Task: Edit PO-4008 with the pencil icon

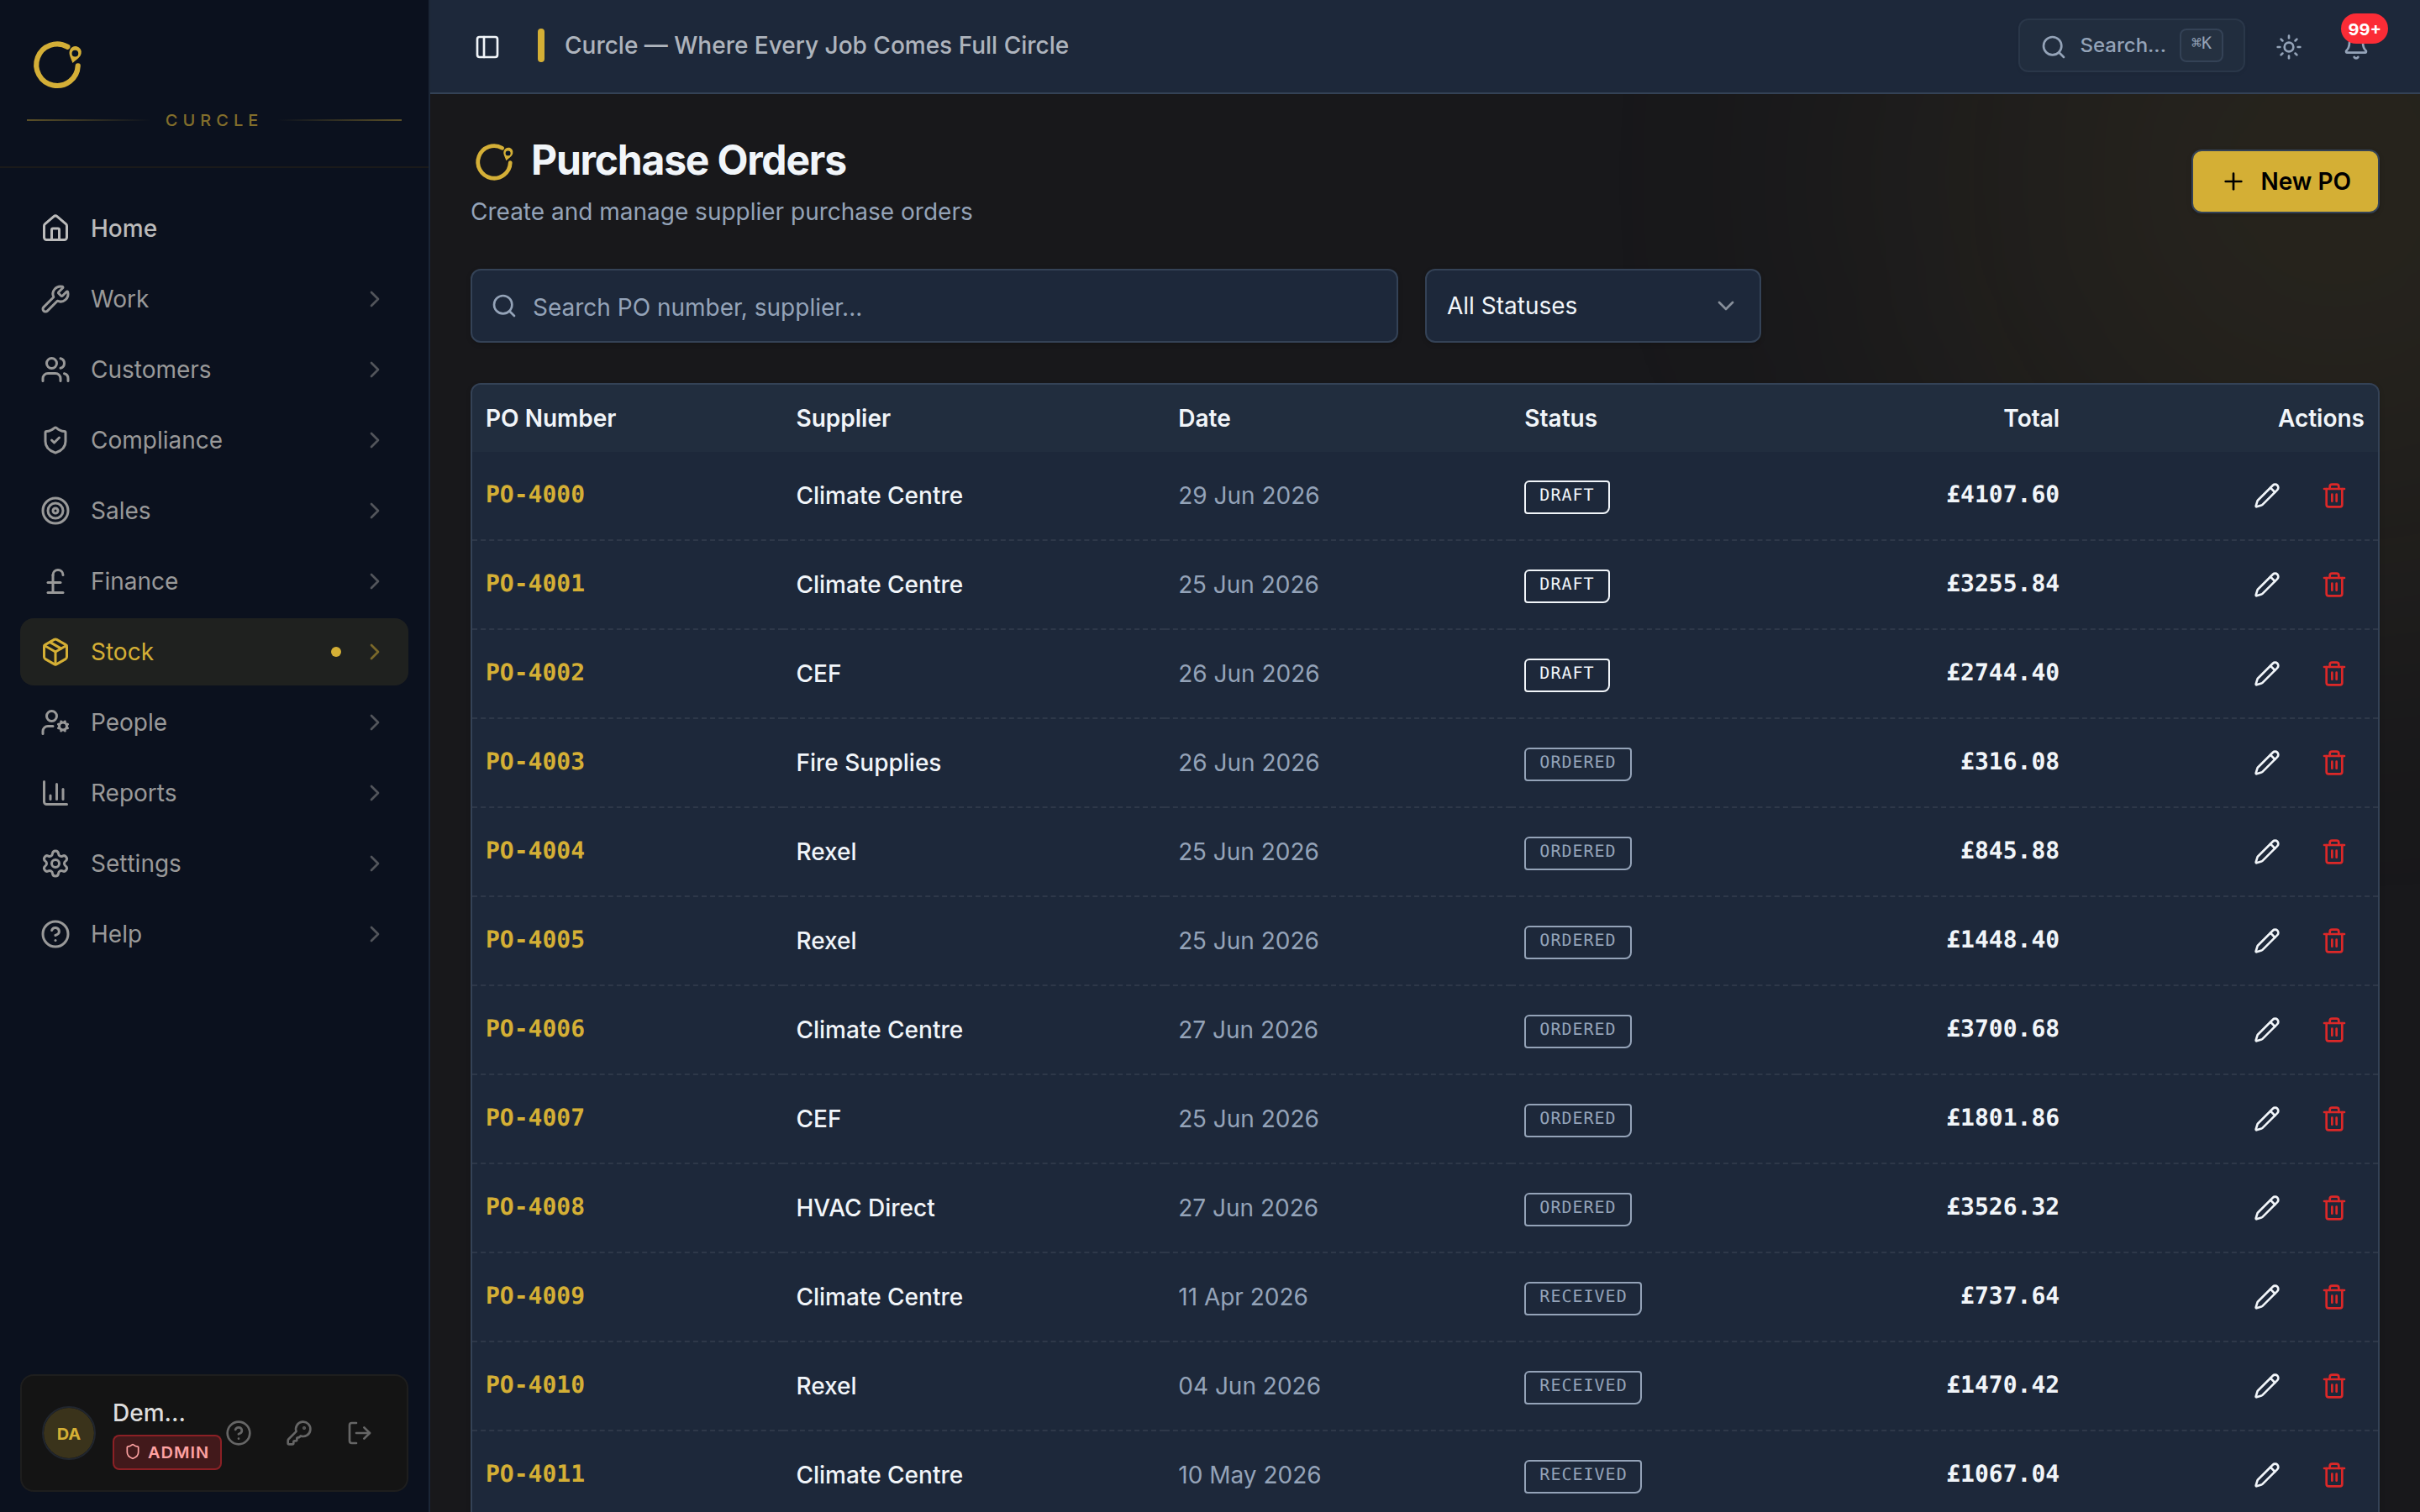Action: point(2266,1208)
